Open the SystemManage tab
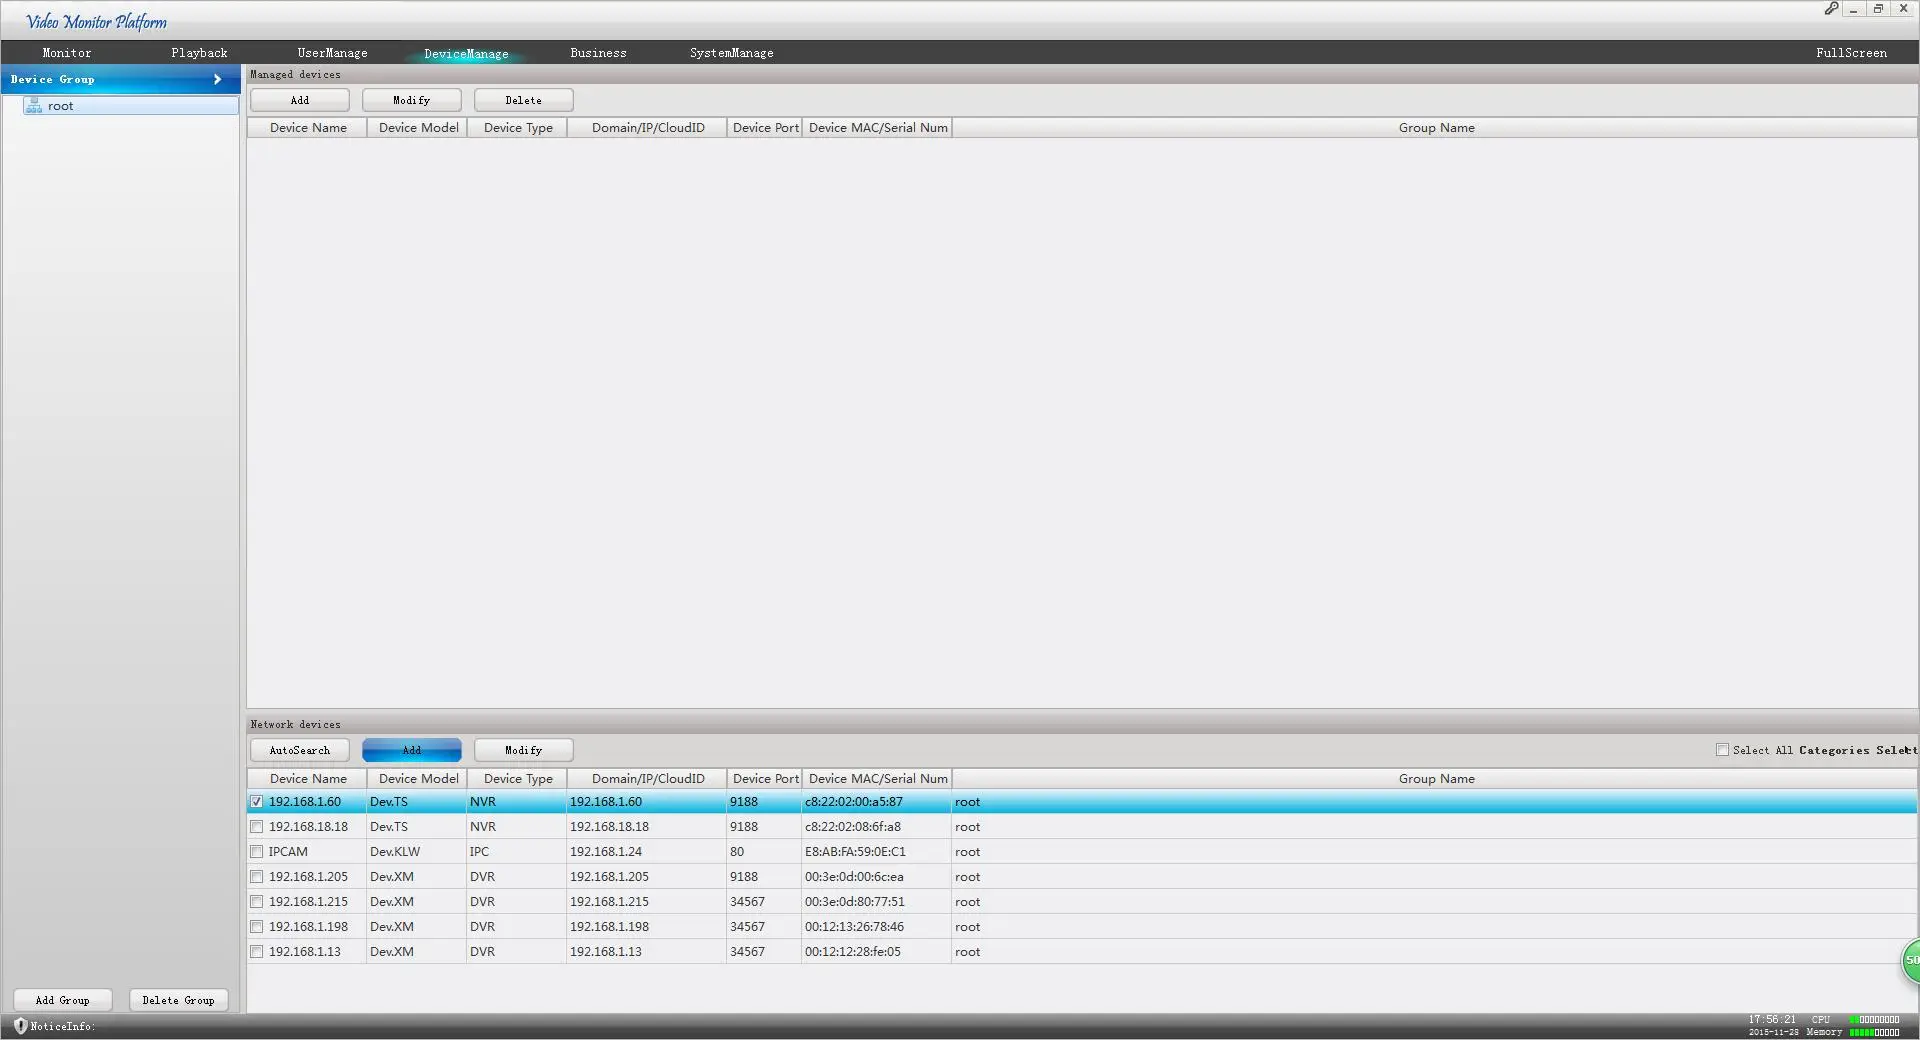Image resolution: width=1920 pixels, height=1040 pixels. (731, 53)
